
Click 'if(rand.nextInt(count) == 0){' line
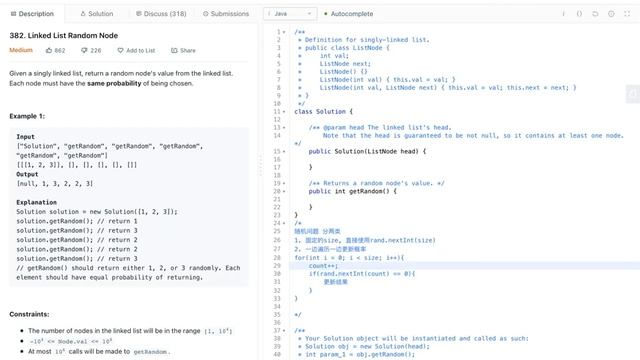(x=362, y=274)
